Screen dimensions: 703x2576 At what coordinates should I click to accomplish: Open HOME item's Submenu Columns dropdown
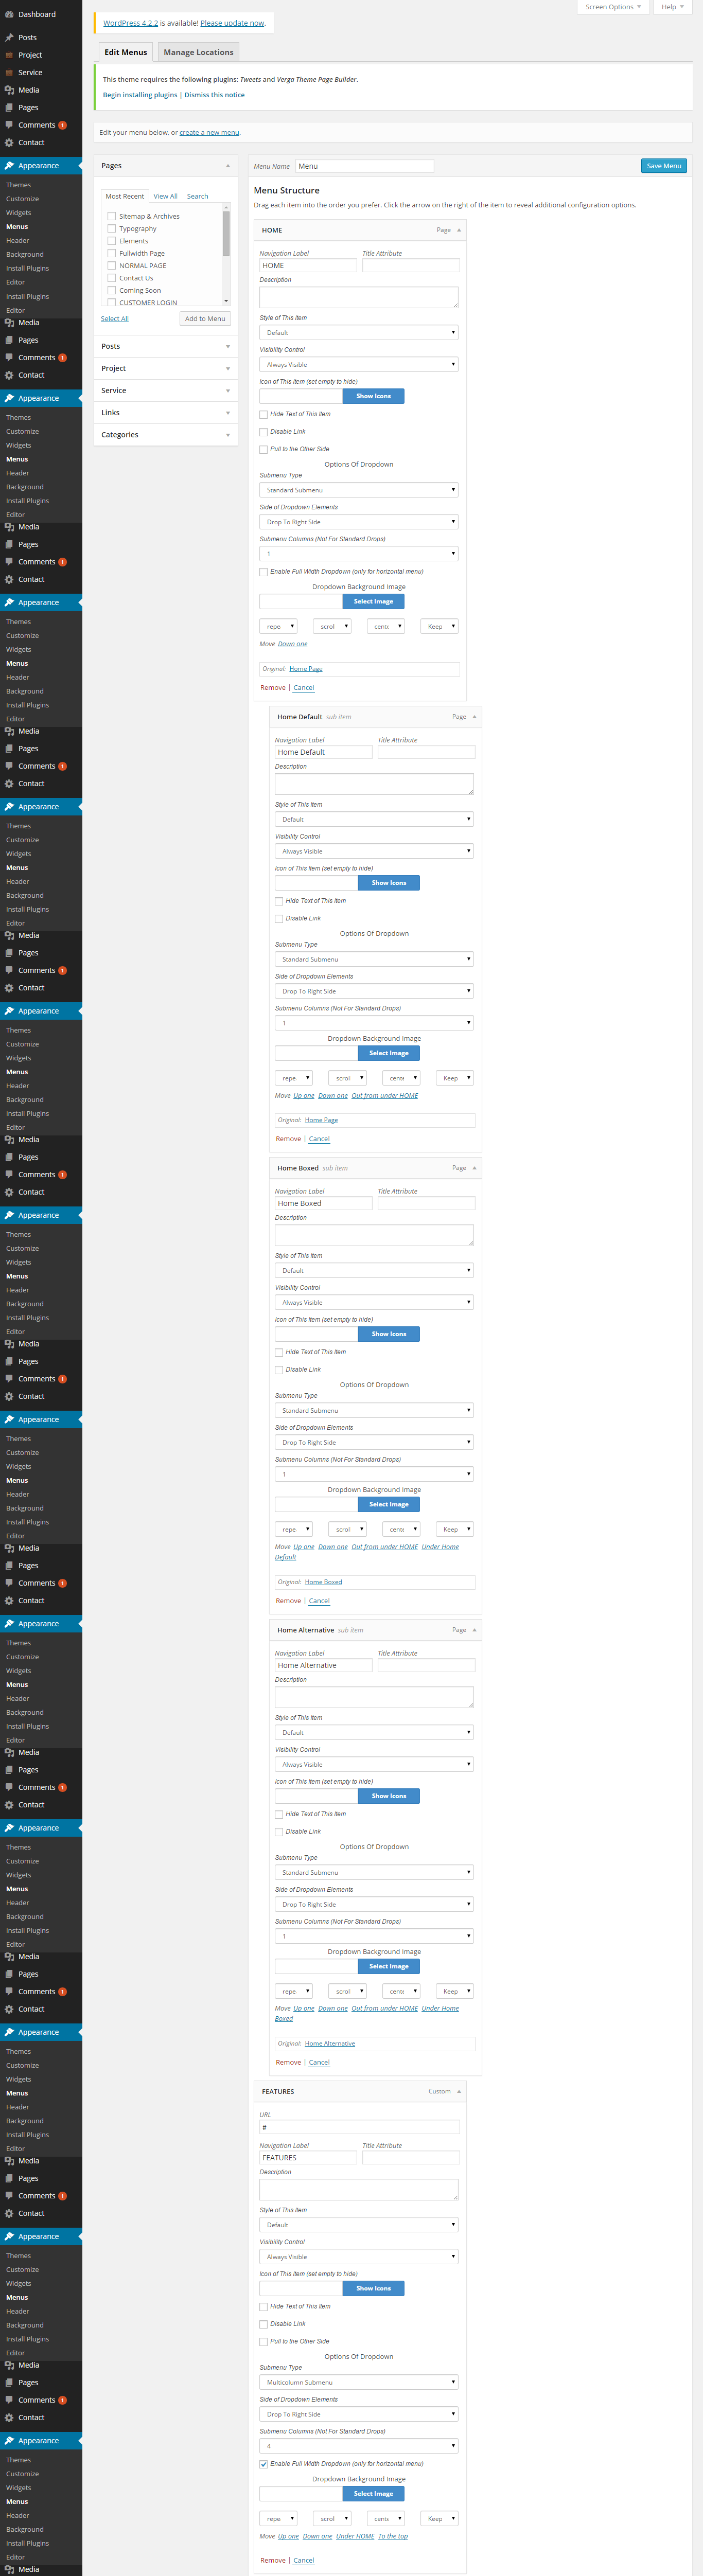[x=359, y=553]
